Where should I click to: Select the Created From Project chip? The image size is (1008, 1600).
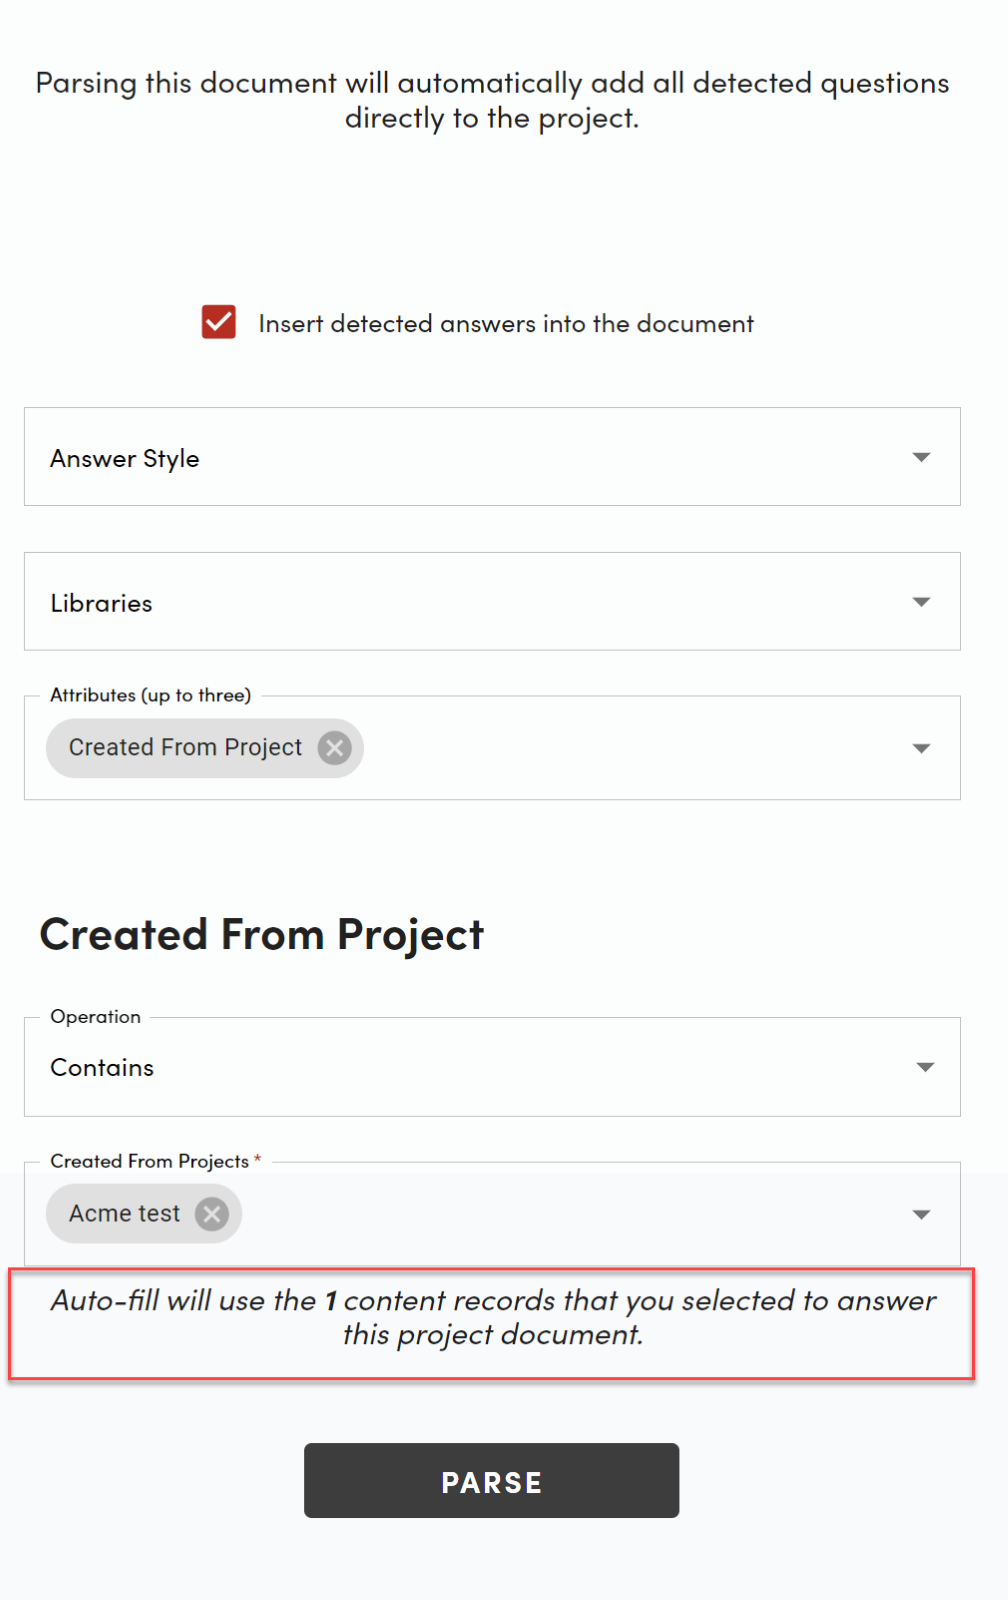tap(185, 748)
